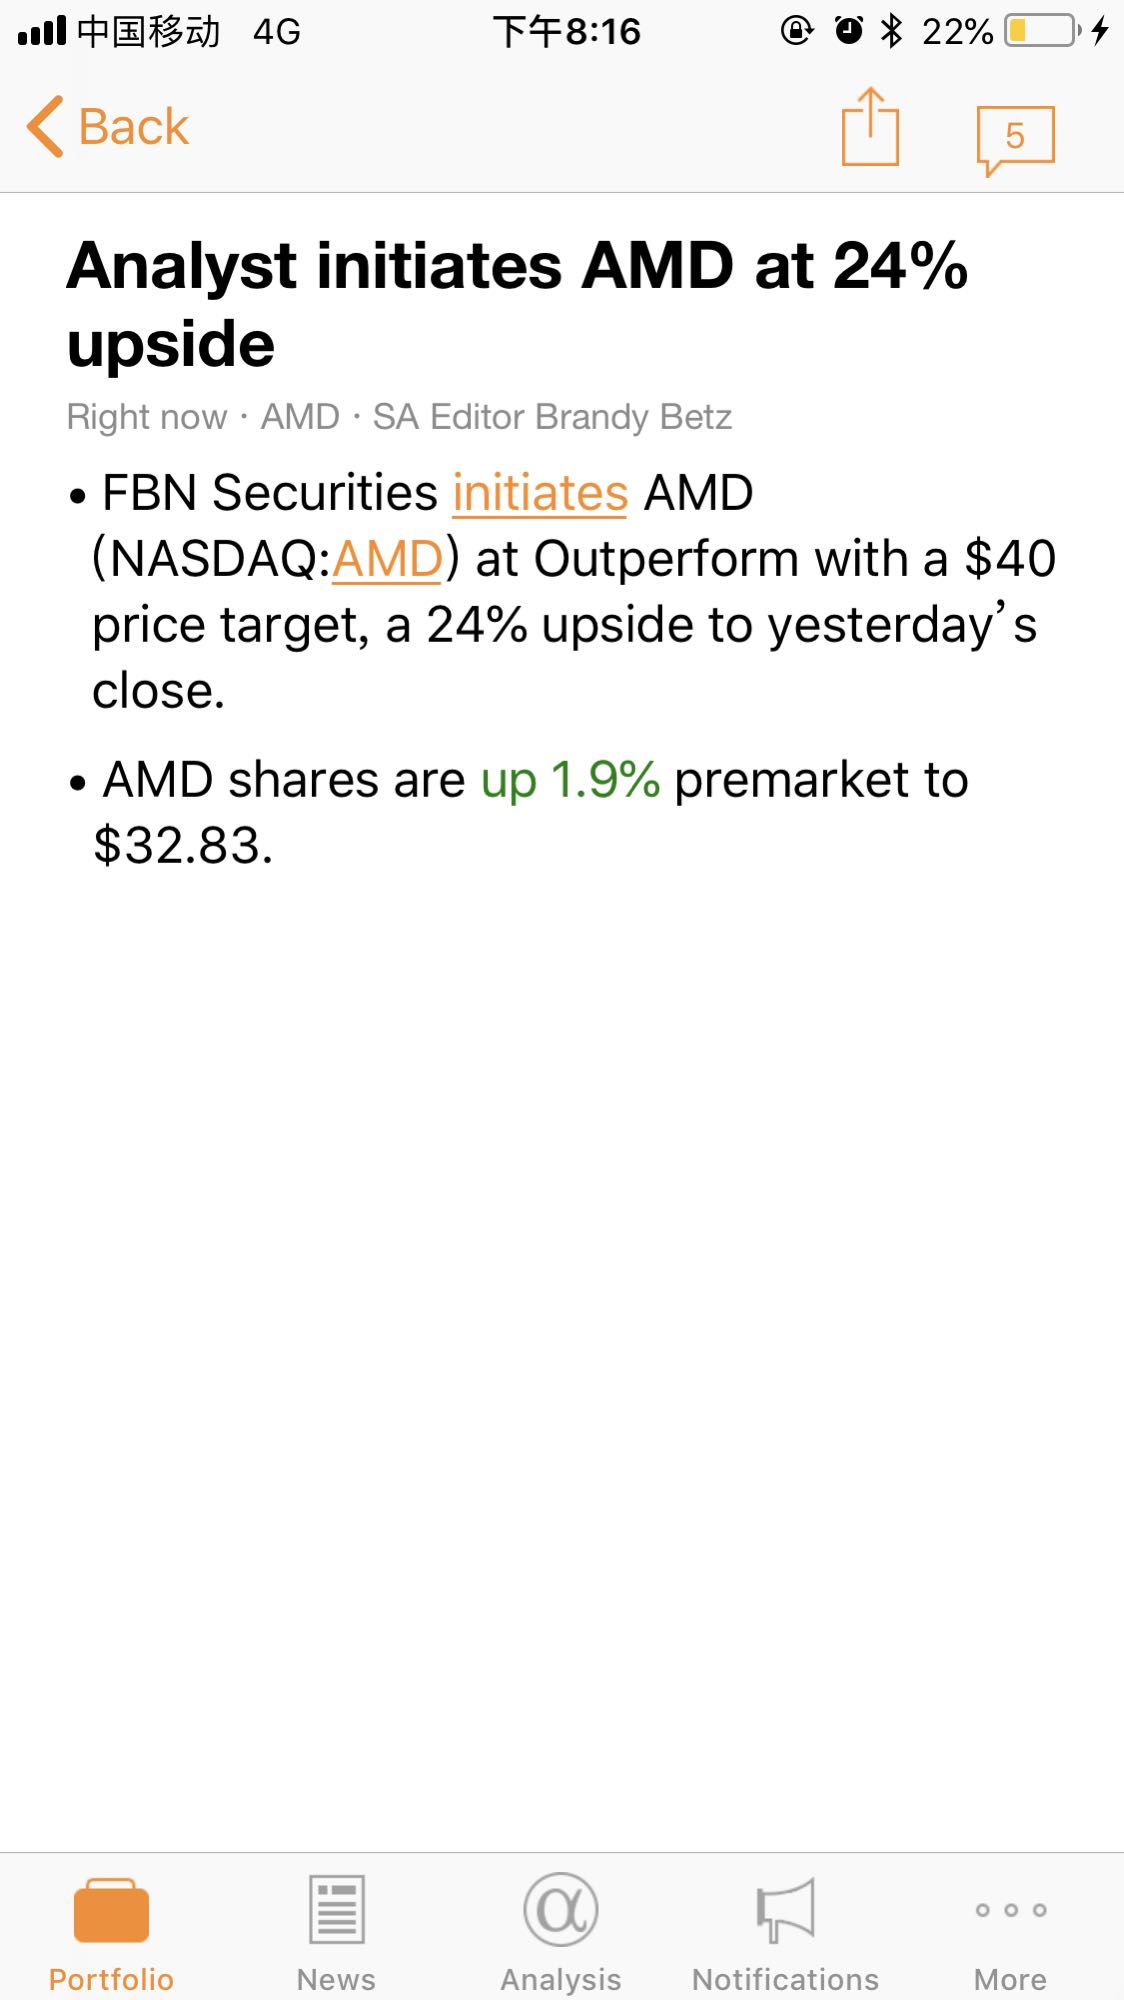Open the Analysis alpha tab
Viewport: 1124px width, 2000px height.
click(561, 1935)
